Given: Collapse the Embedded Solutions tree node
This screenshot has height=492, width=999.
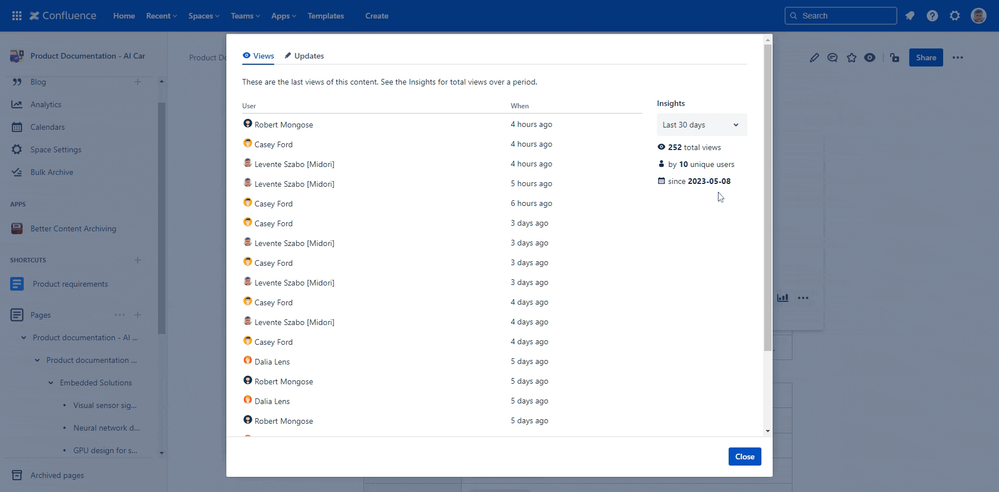Looking at the screenshot, I should coord(51,383).
